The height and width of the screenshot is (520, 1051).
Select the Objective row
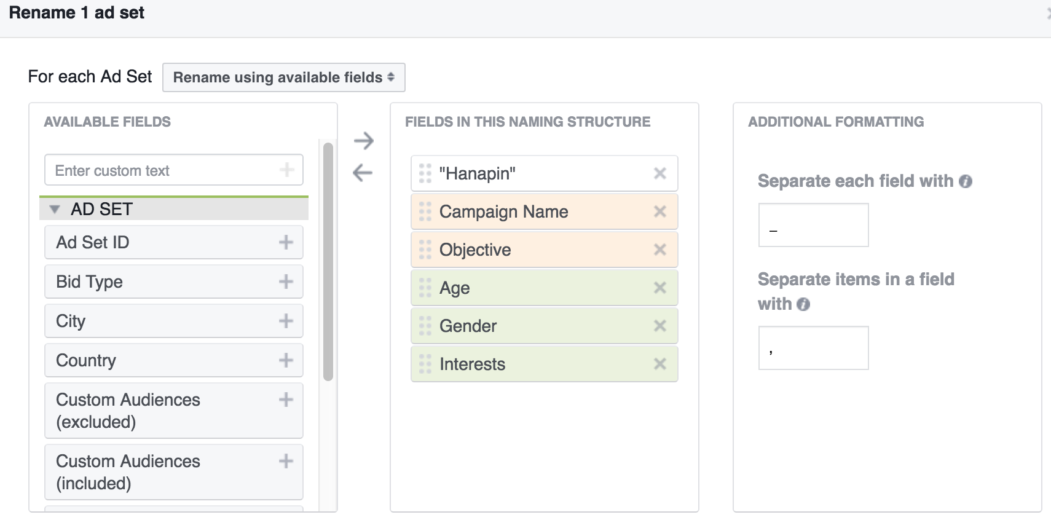[x=544, y=250]
